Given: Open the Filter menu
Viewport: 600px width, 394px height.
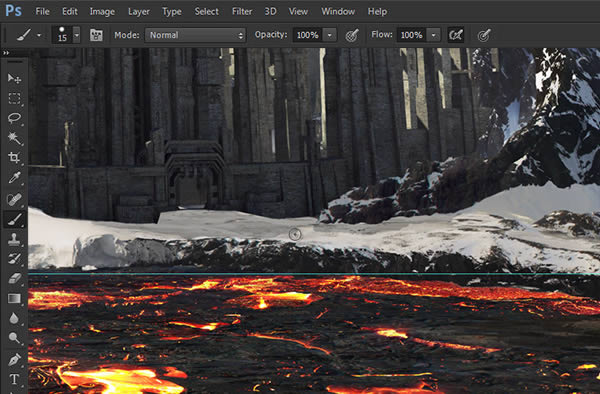Looking at the screenshot, I should pos(242,11).
